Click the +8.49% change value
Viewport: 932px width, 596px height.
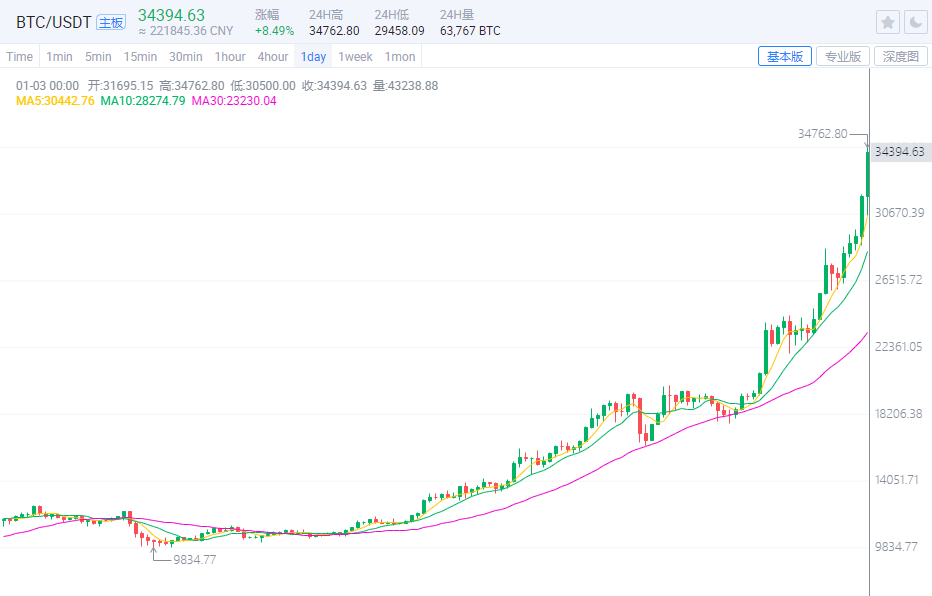[274, 31]
